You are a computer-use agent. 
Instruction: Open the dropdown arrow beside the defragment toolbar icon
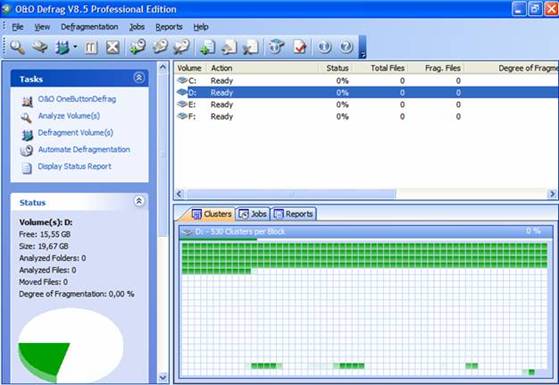click(75, 47)
